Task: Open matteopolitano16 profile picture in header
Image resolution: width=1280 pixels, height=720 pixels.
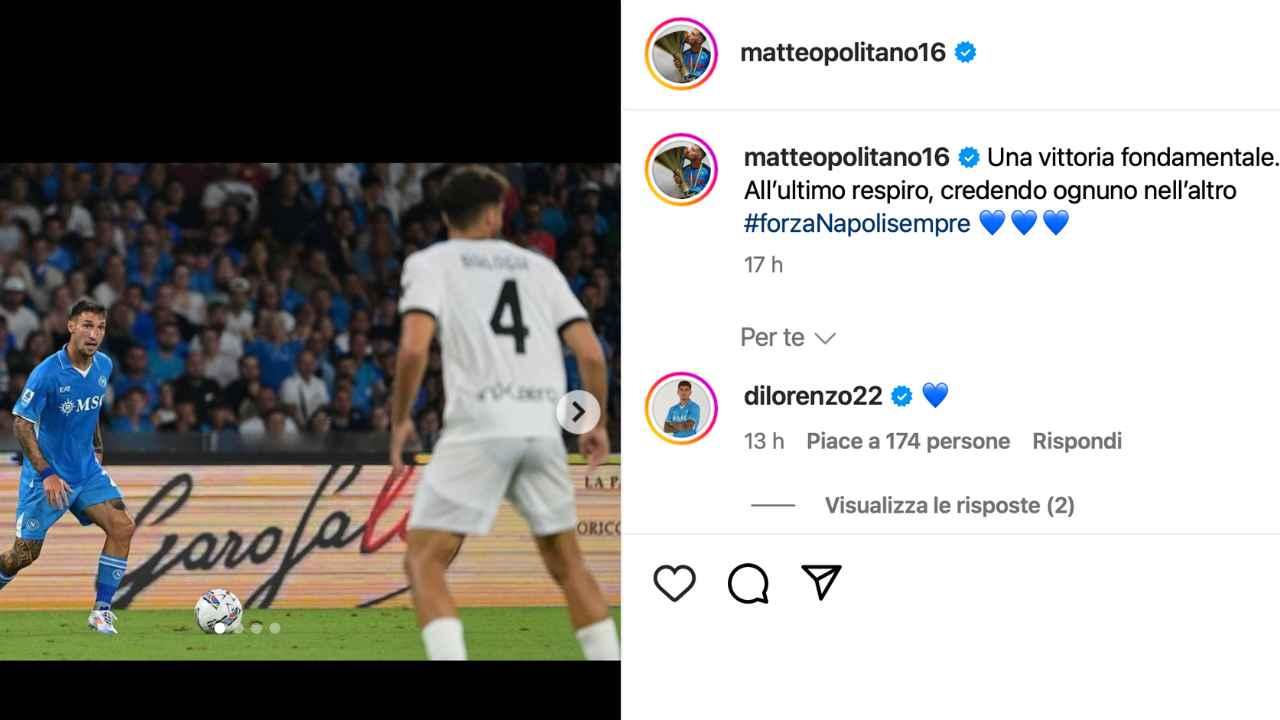Action: click(681, 53)
